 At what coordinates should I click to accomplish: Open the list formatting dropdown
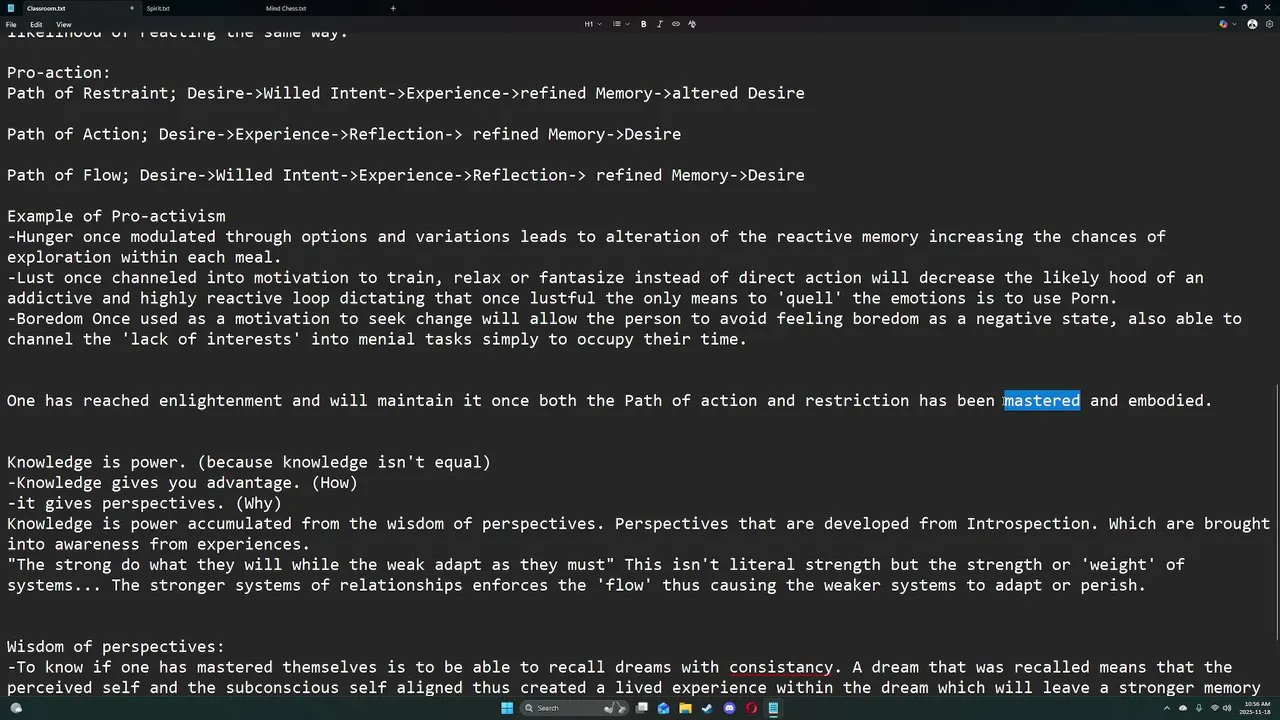tap(619, 24)
